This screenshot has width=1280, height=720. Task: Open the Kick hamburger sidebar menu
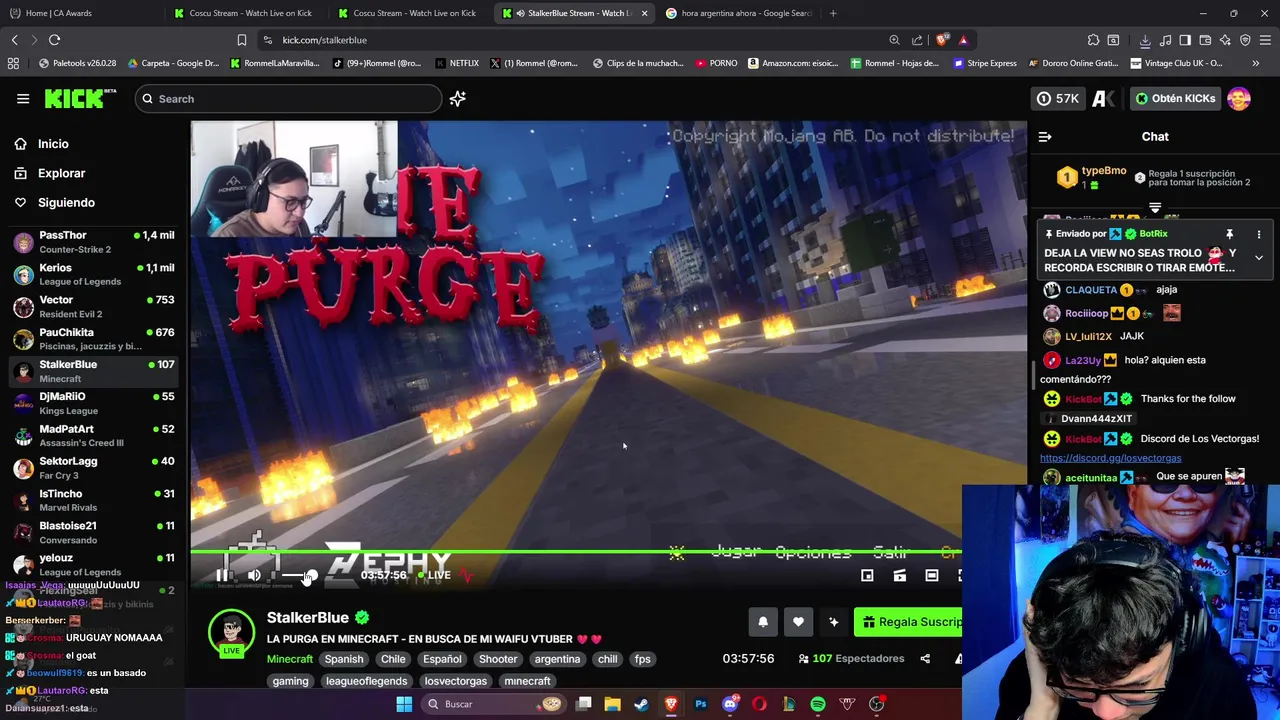(x=23, y=98)
